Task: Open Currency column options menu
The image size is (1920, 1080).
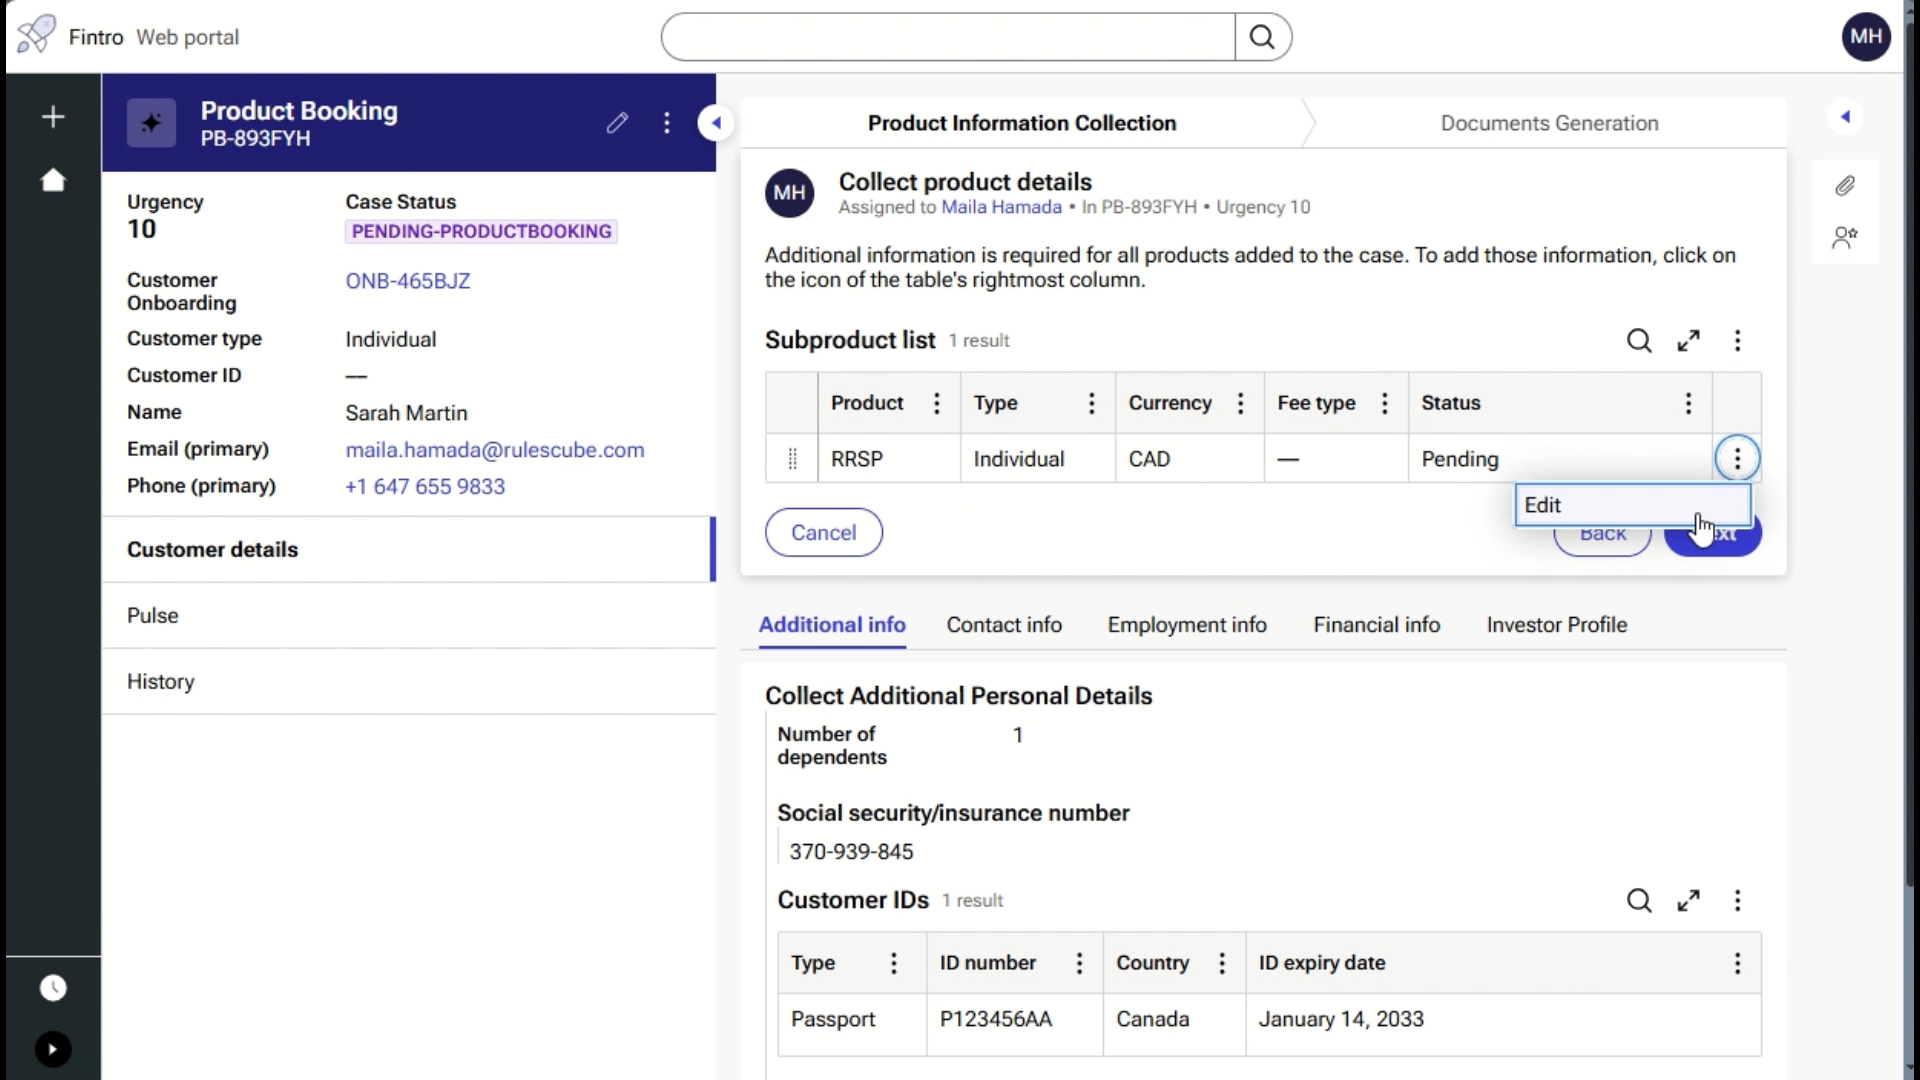Action: tap(1241, 403)
